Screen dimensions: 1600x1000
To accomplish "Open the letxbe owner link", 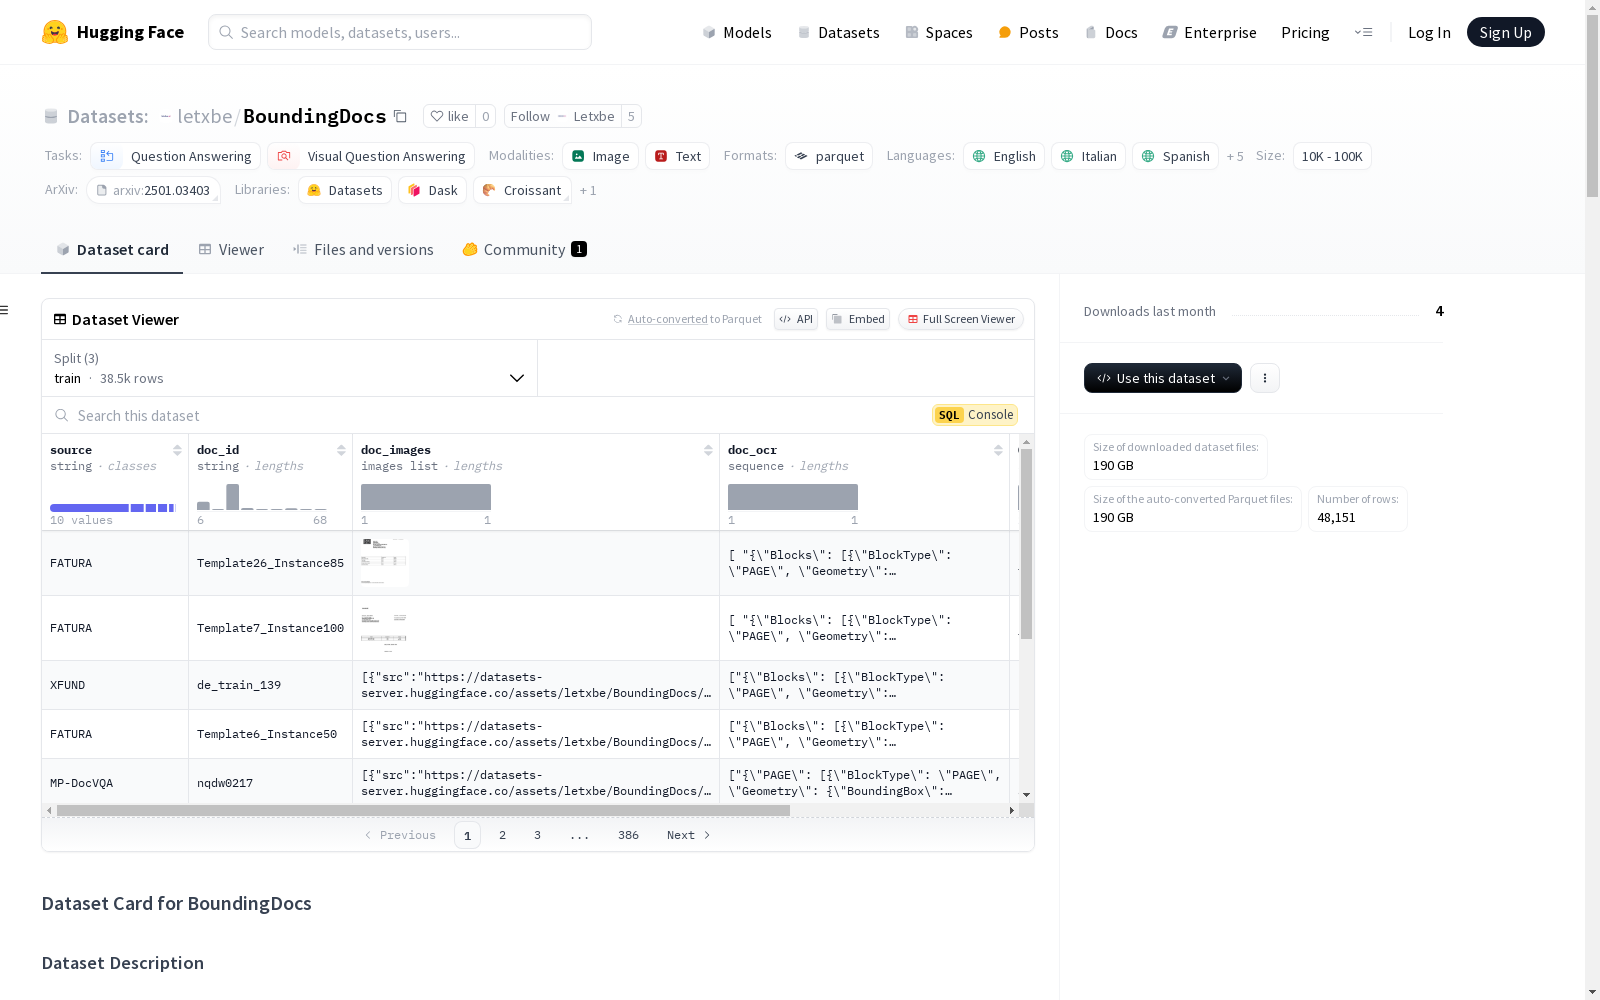I will point(204,116).
